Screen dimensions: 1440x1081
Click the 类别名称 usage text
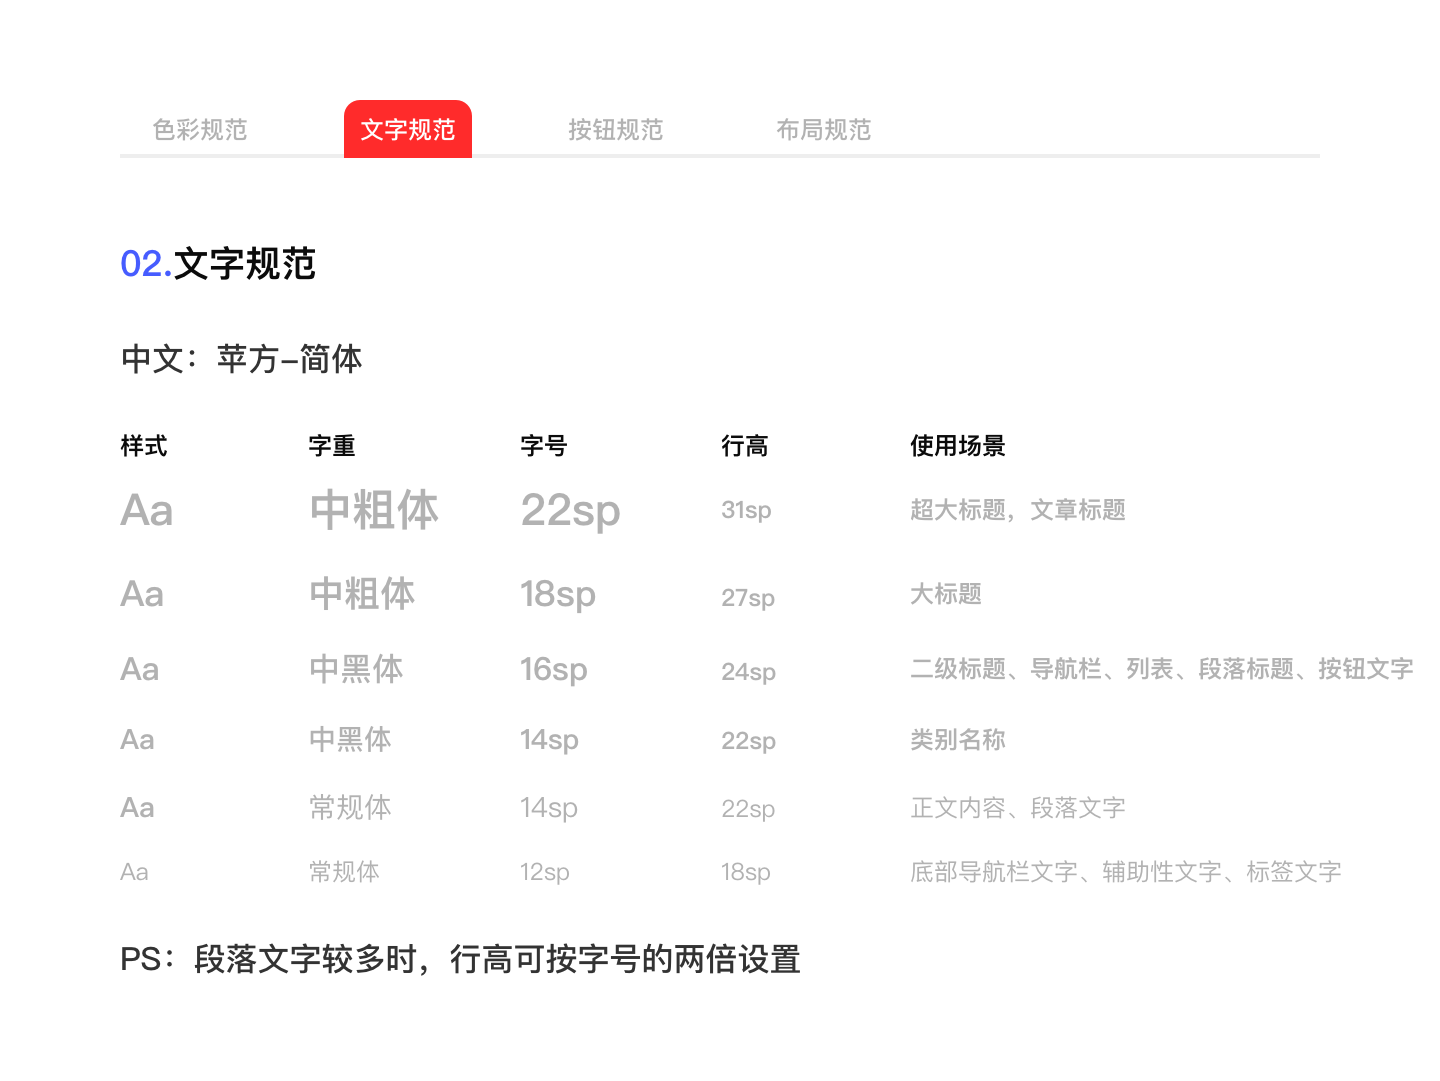pyautogui.click(x=958, y=740)
